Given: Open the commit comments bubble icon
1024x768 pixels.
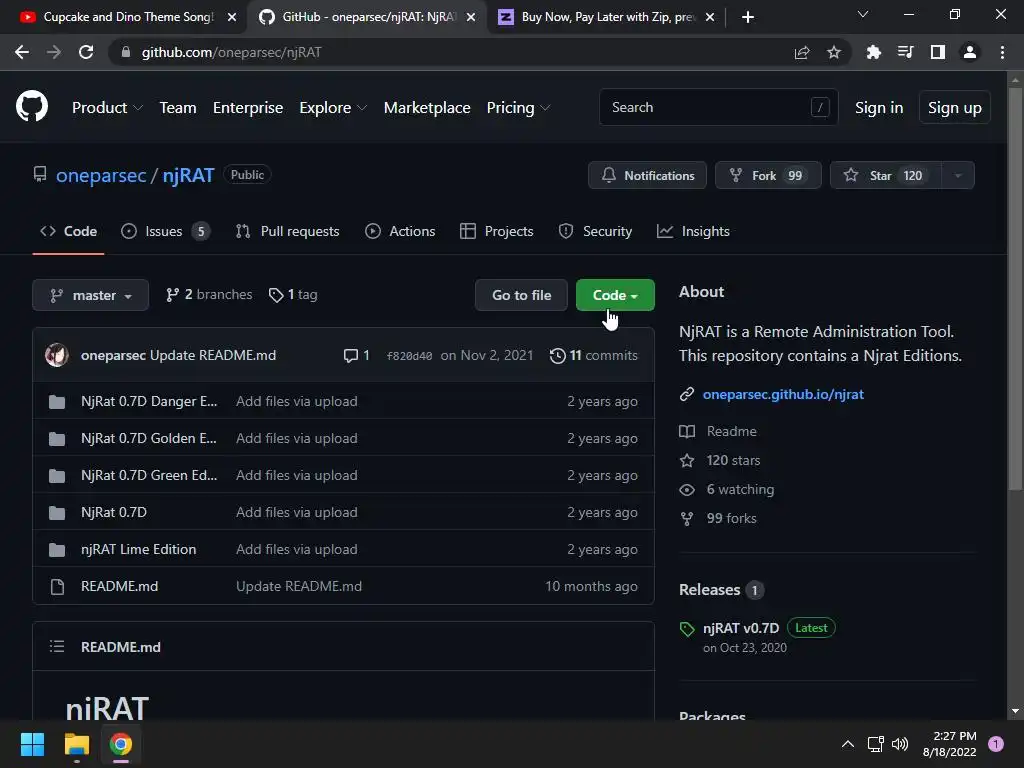Looking at the screenshot, I should click(351, 355).
